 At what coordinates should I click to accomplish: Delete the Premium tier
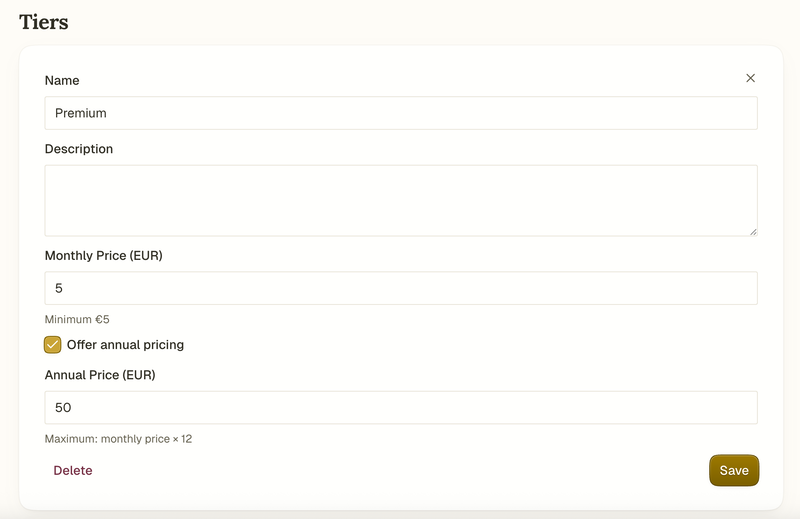[x=73, y=470]
